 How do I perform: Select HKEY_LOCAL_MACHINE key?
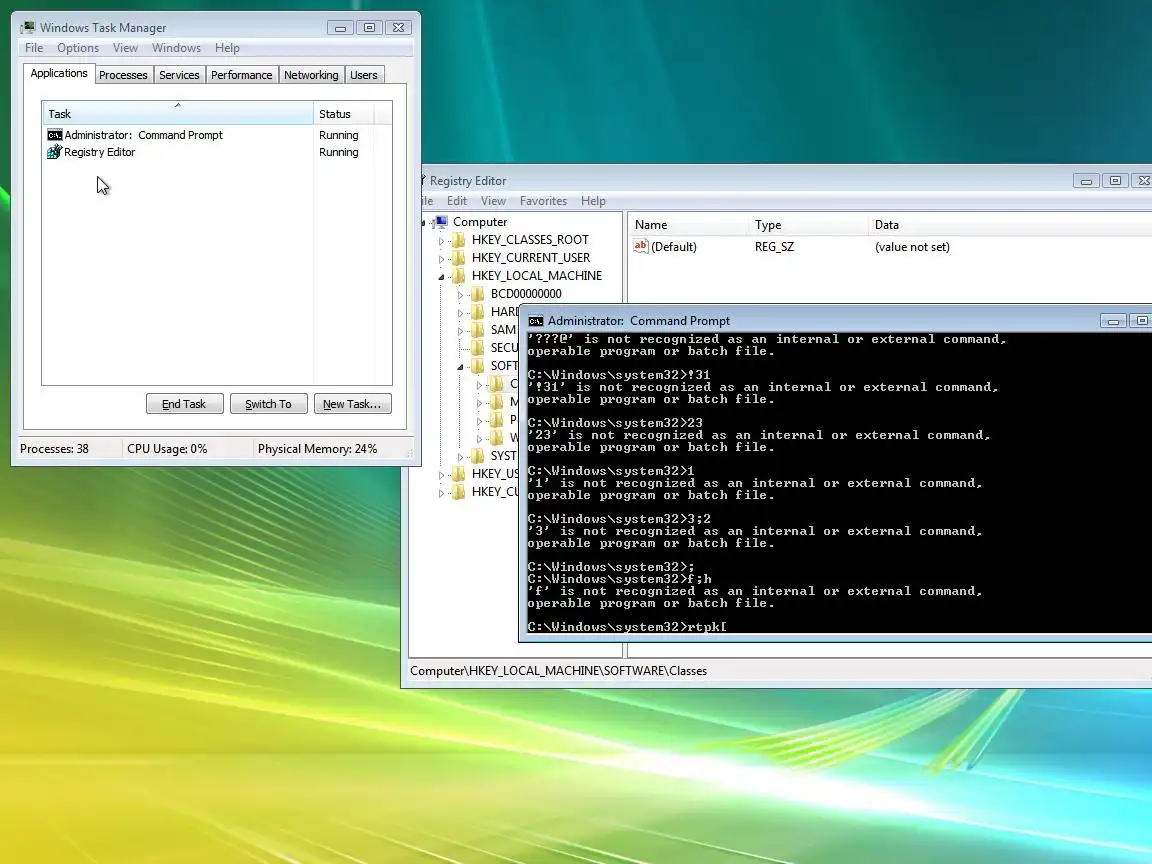[536, 276]
